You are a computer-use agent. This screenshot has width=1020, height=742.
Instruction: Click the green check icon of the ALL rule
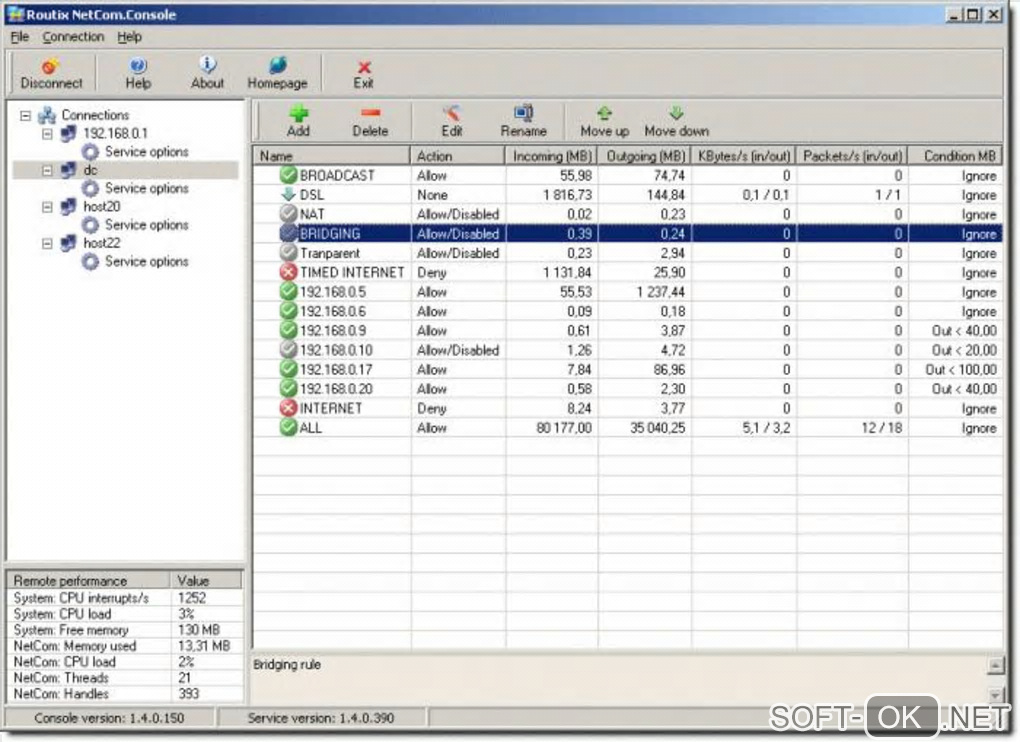coord(288,427)
